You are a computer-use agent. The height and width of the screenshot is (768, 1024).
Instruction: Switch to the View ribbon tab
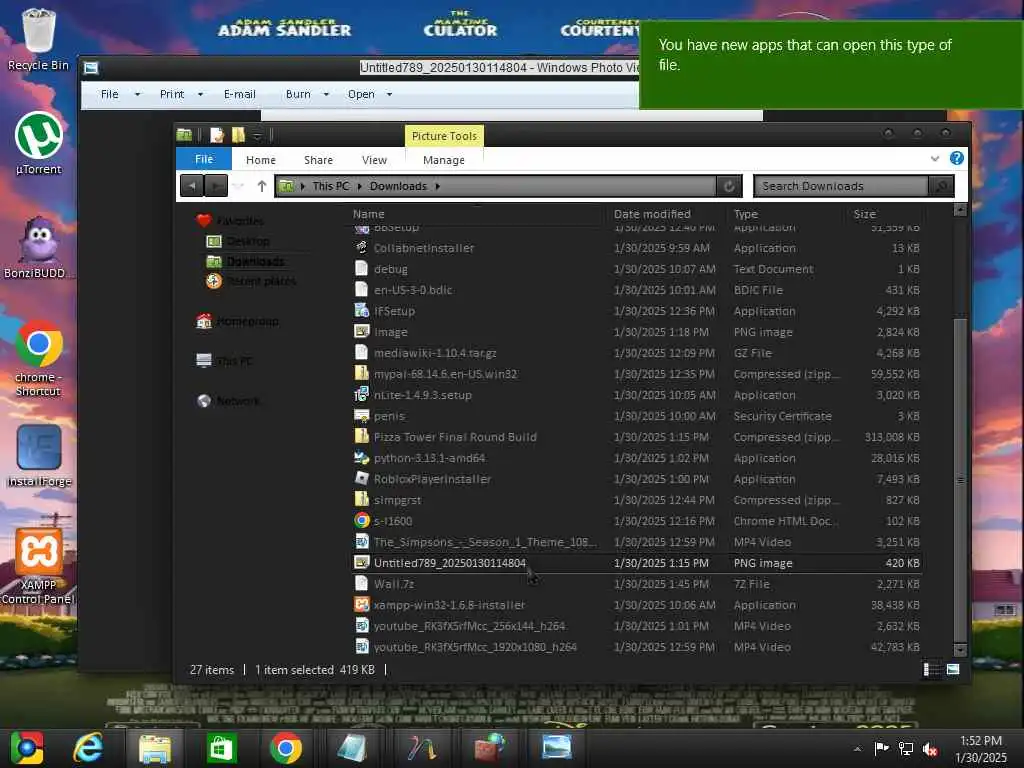coord(374,160)
